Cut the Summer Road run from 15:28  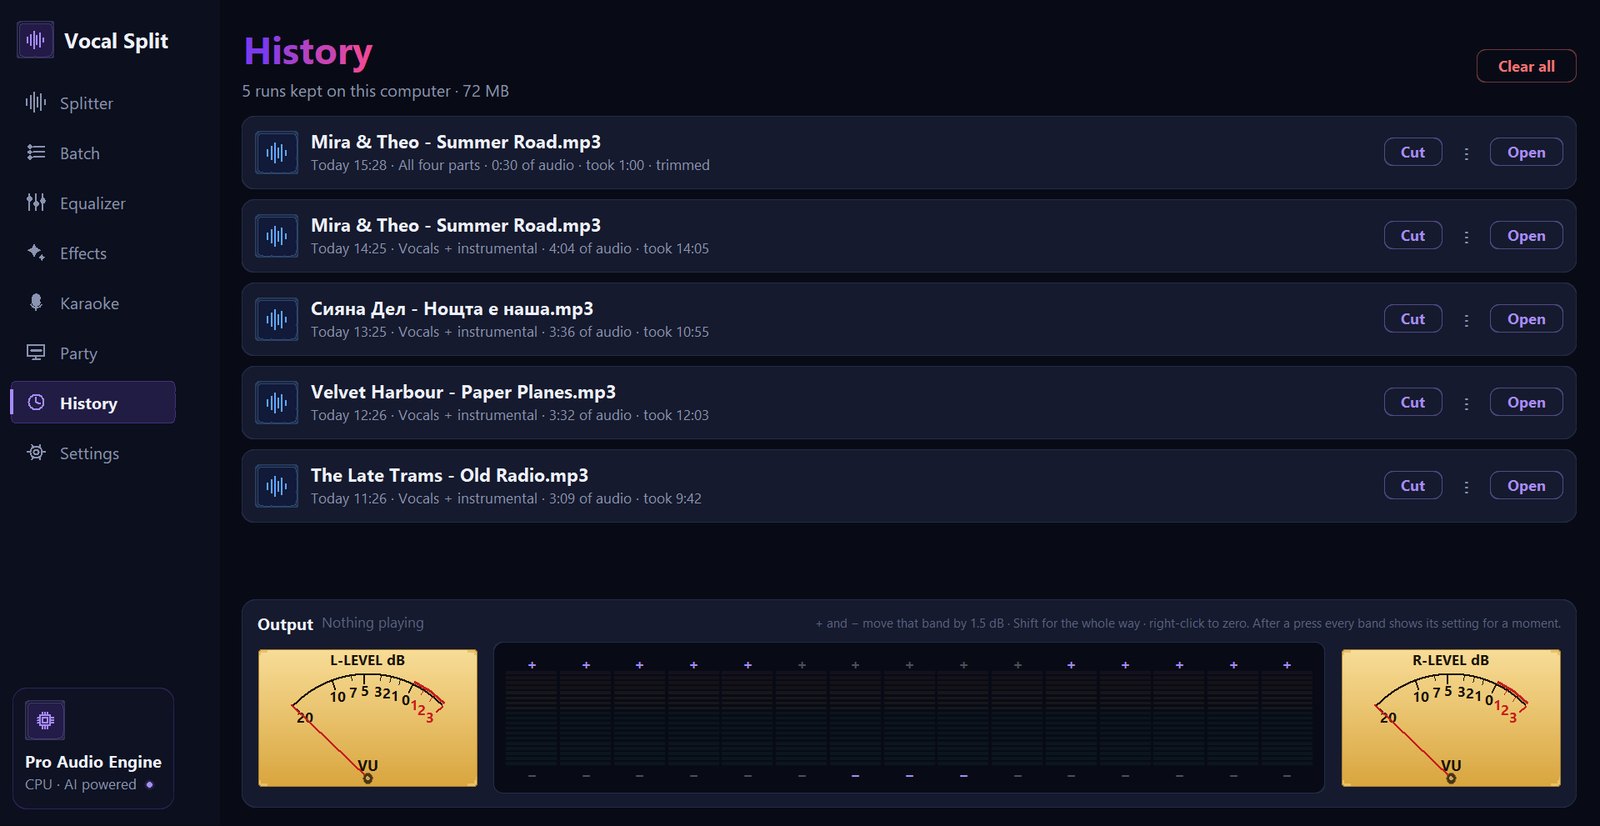1413,152
